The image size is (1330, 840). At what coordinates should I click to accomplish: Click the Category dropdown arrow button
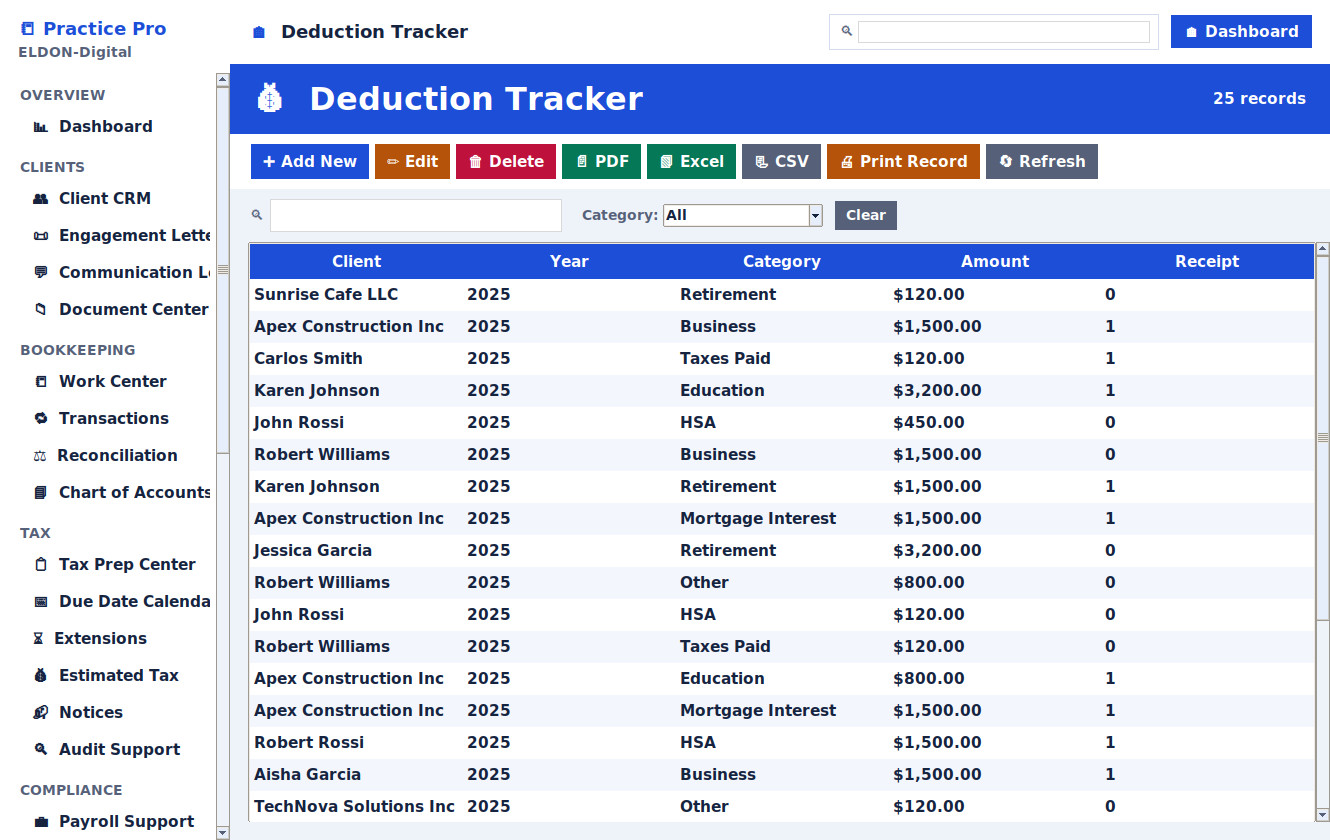click(x=815, y=215)
